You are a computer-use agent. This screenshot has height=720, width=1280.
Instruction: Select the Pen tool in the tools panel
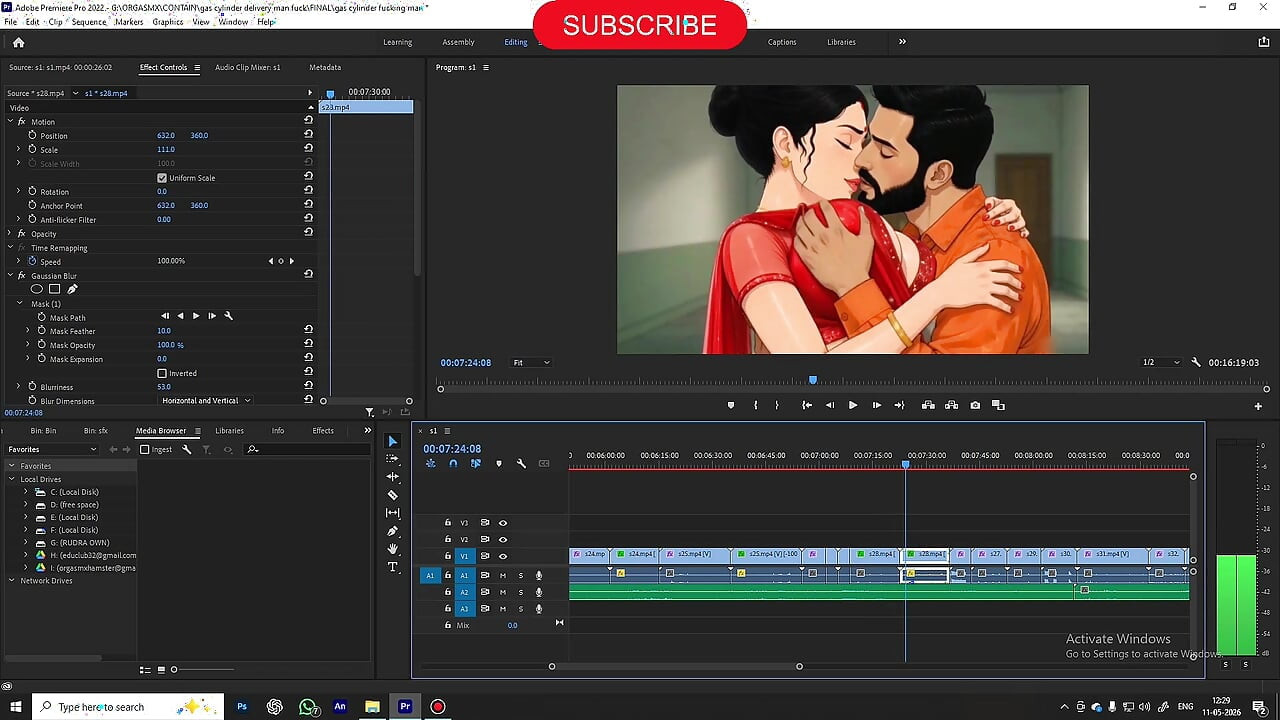(x=392, y=531)
